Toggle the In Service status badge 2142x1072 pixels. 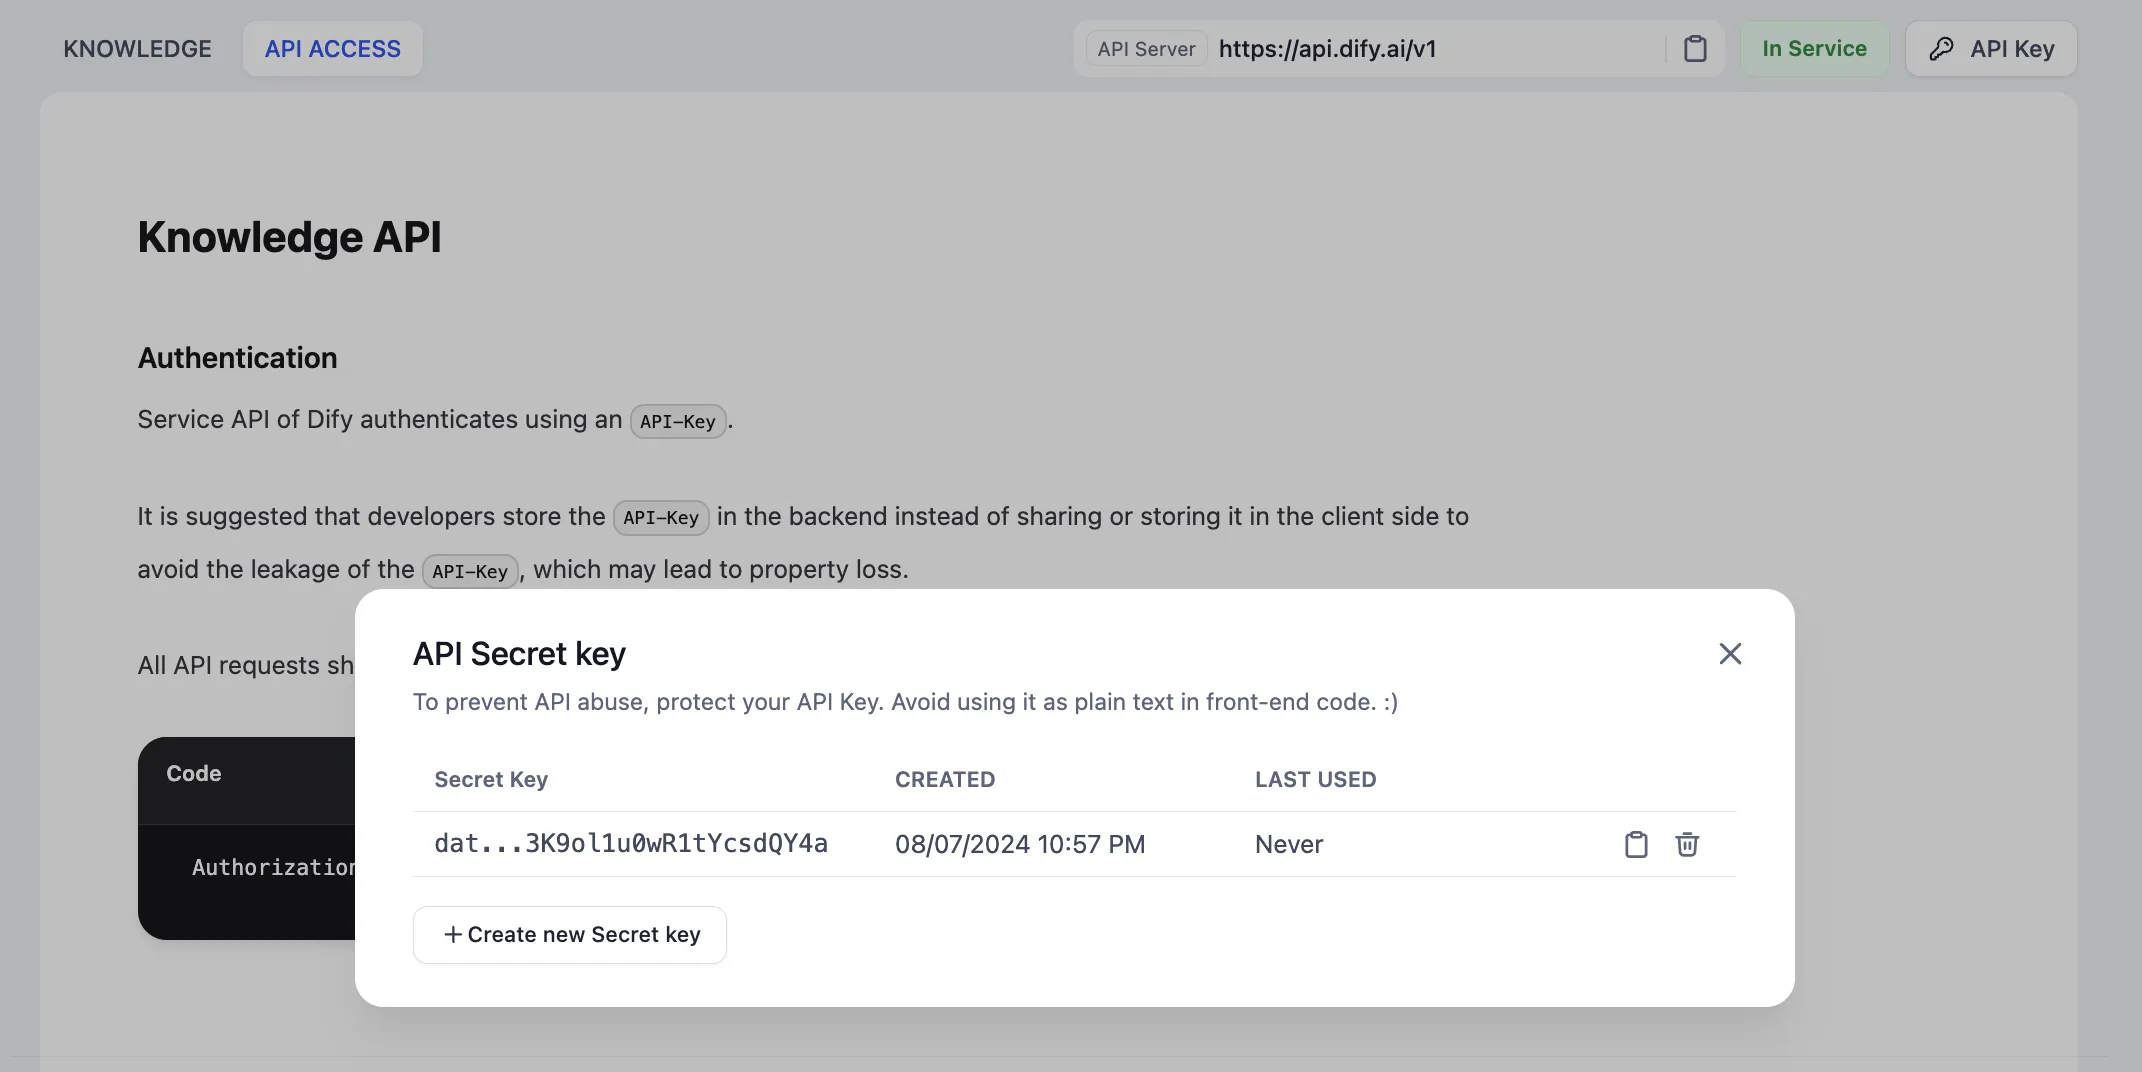(x=1814, y=49)
